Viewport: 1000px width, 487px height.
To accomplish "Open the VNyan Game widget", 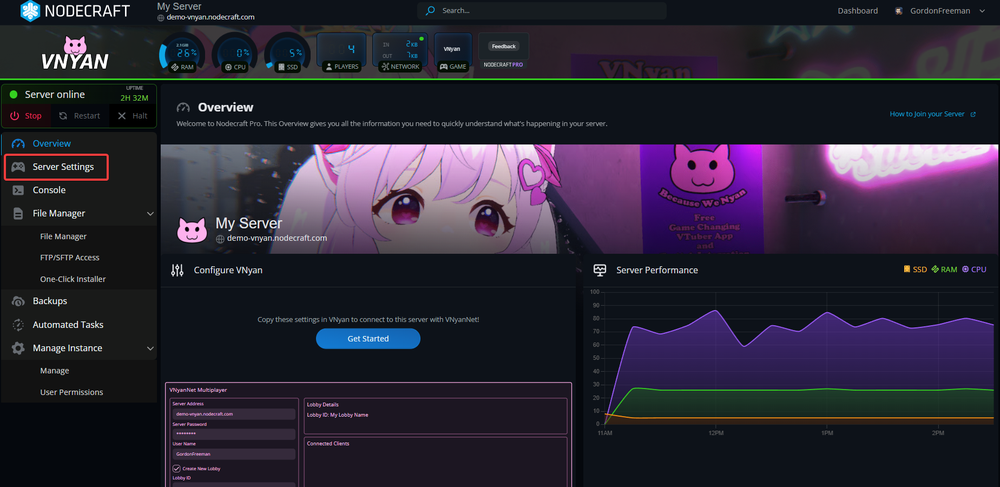I will click(453, 52).
